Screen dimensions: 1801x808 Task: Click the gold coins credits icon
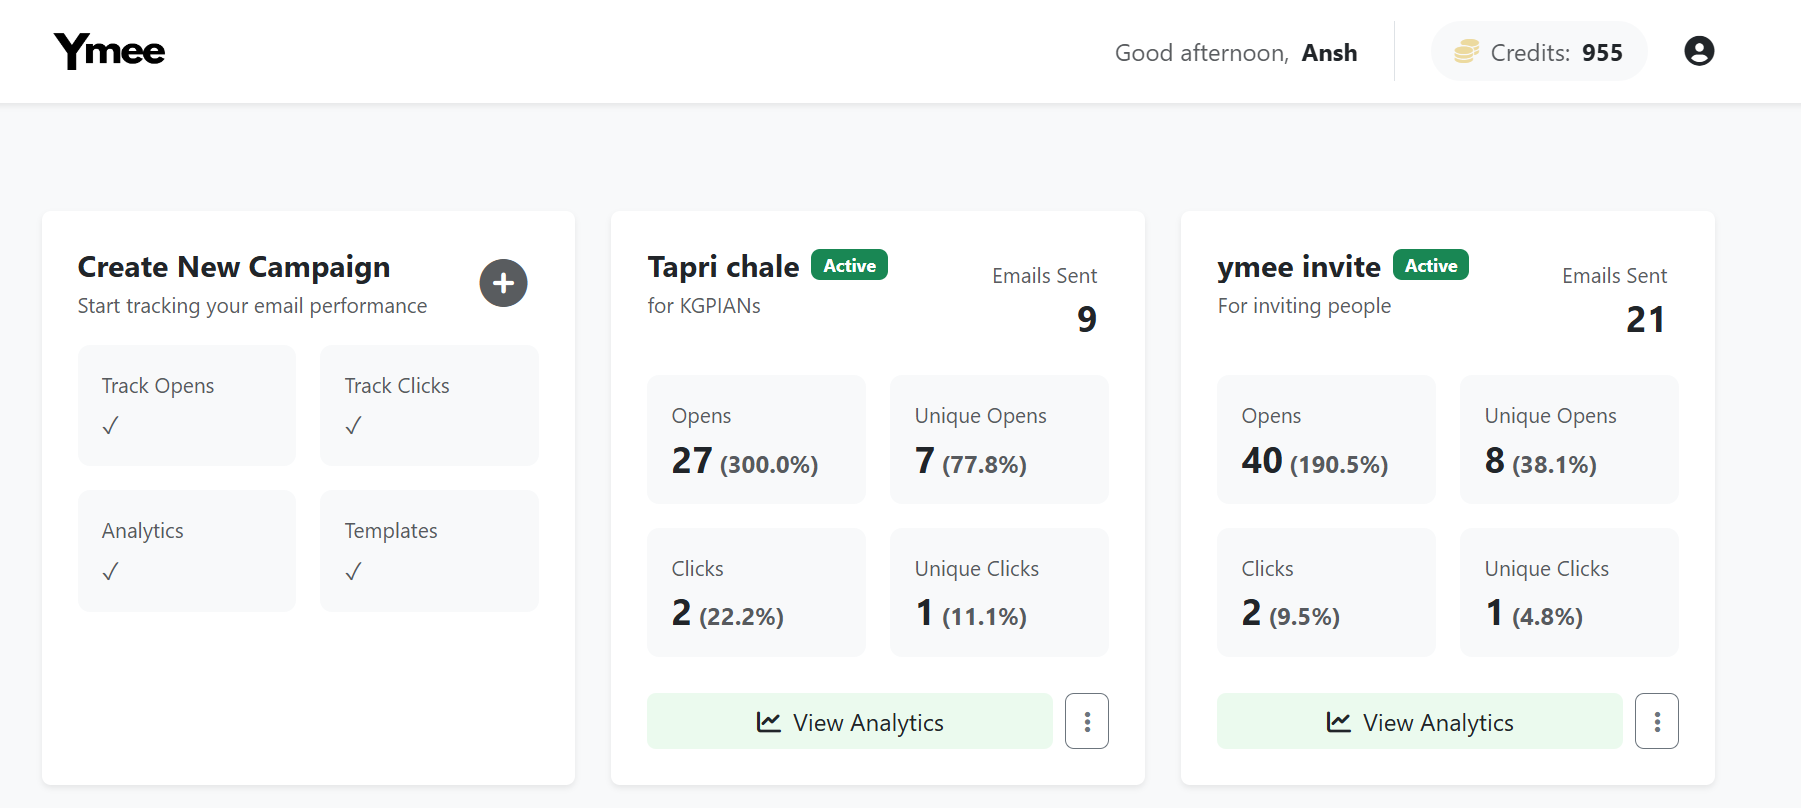[1466, 52]
